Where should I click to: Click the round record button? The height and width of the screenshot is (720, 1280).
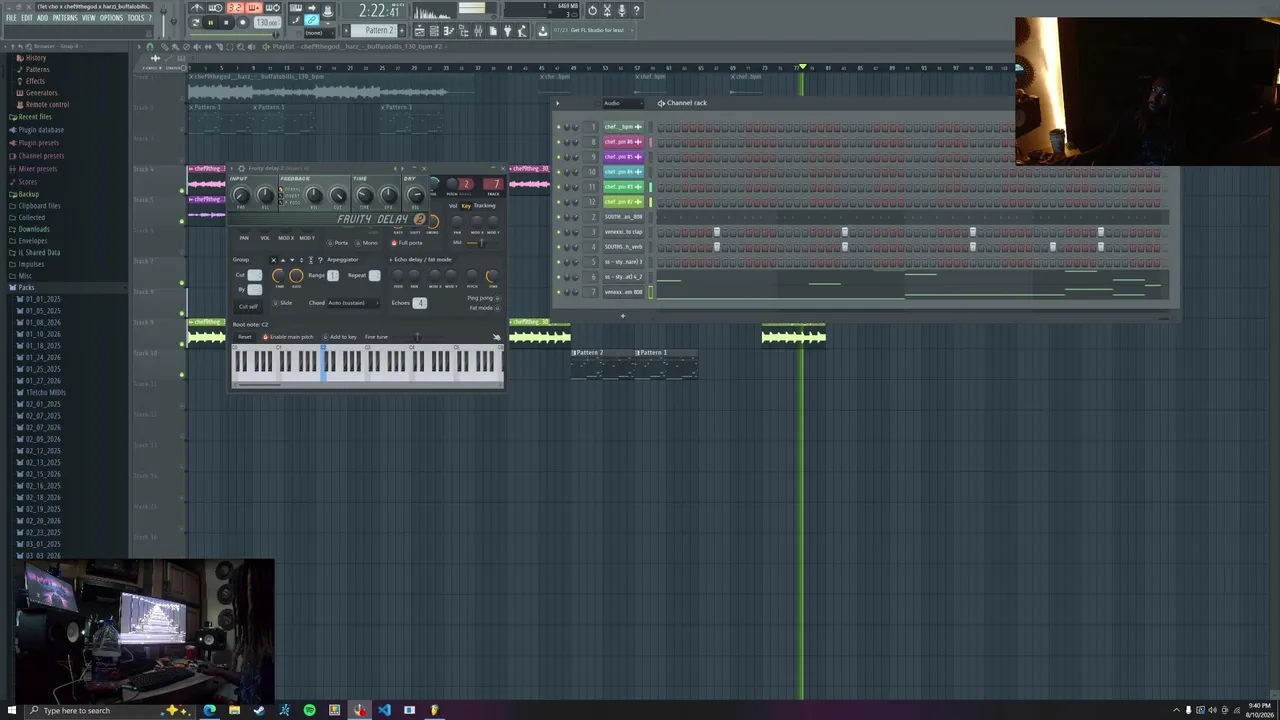click(x=243, y=23)
